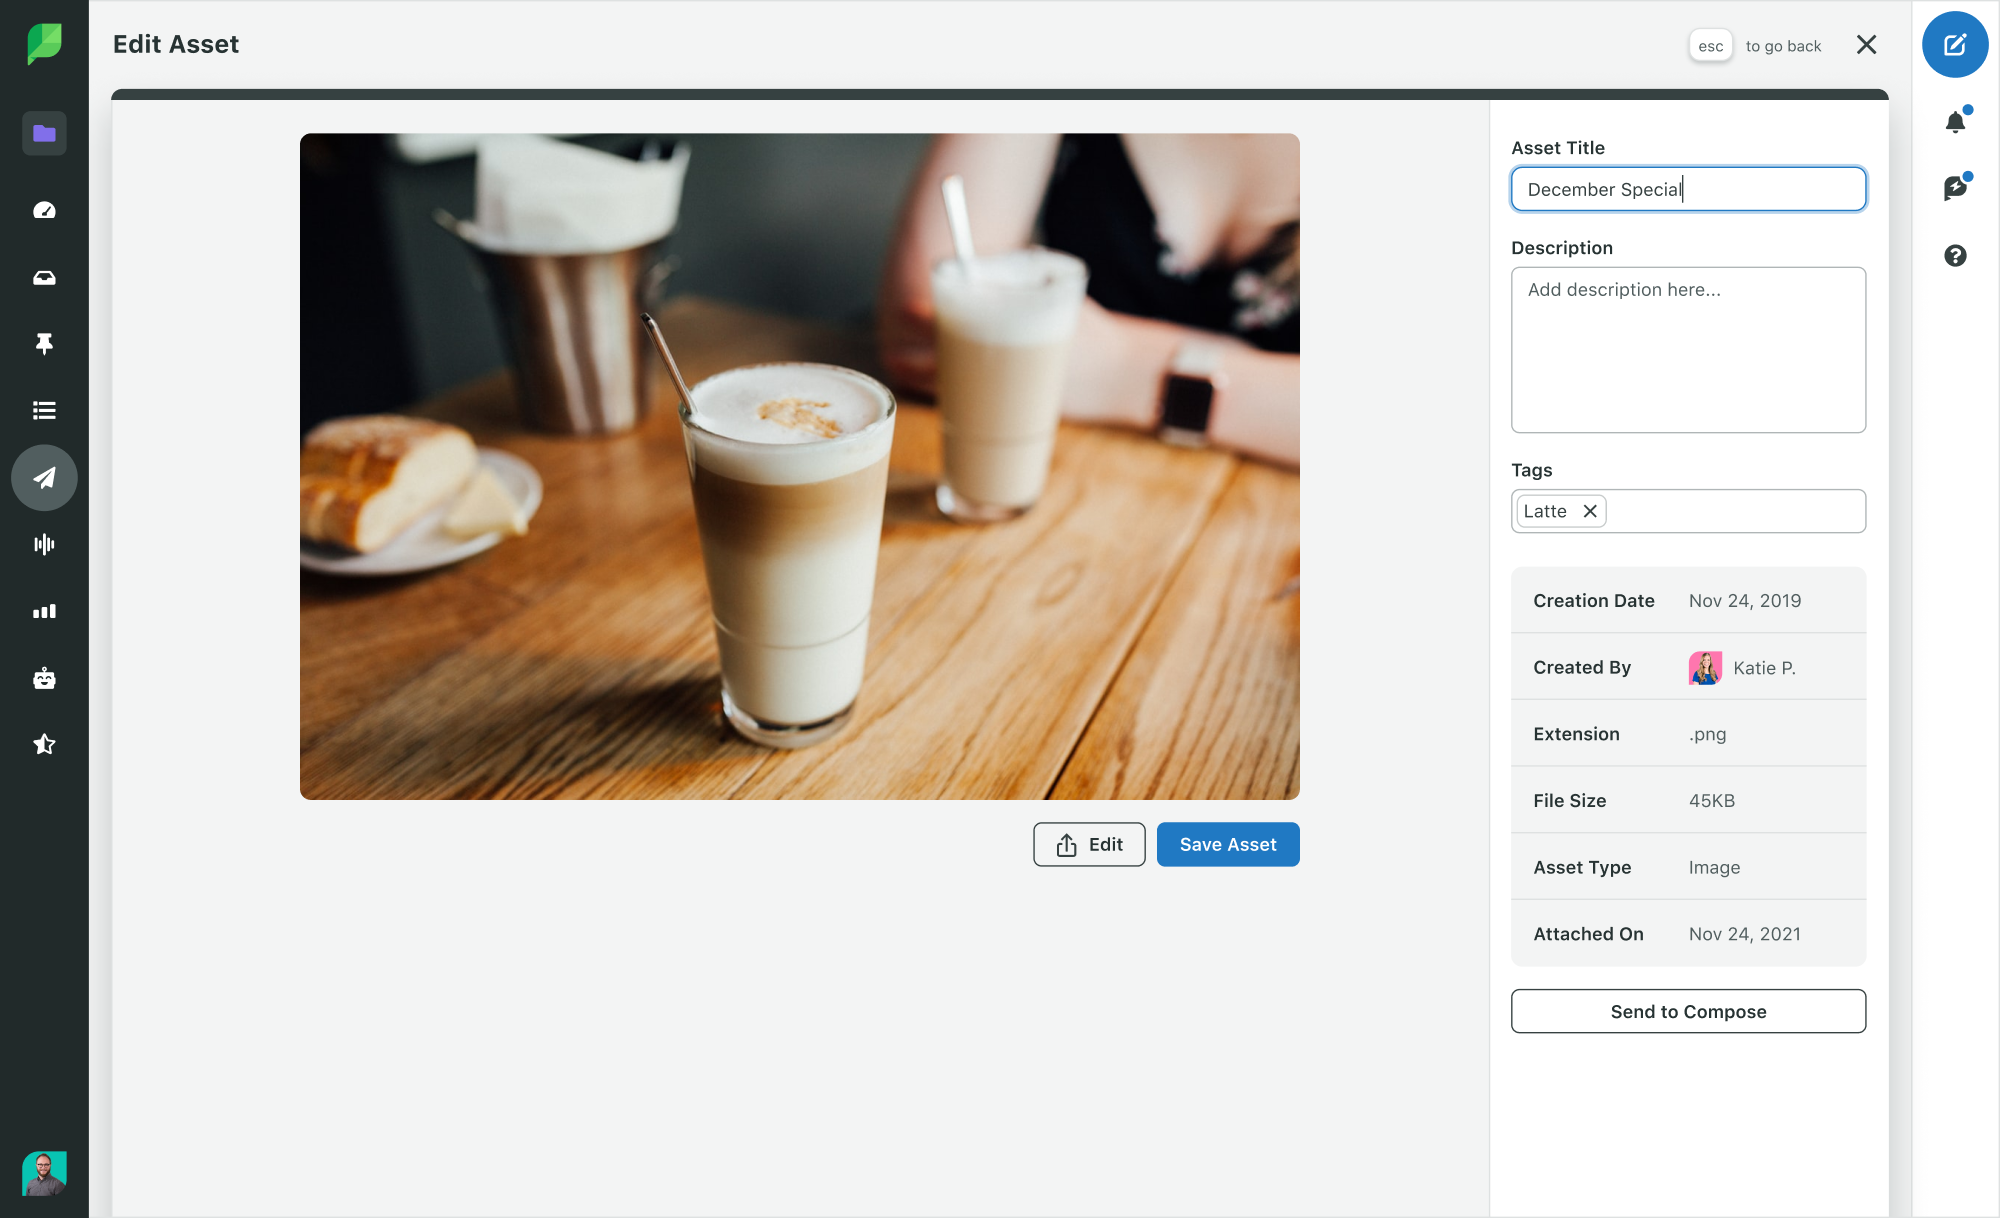The image size is (2000, 1218).
Task: Open the reports bar chart icon
Action: [x=44, y=611]
